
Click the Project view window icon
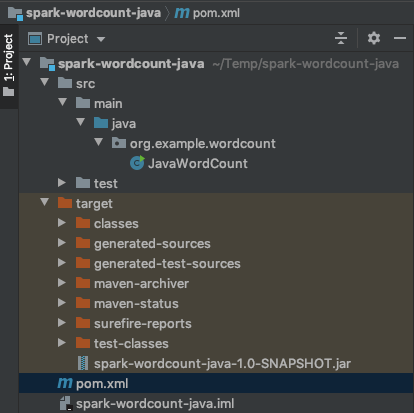[x=35, y=39]
